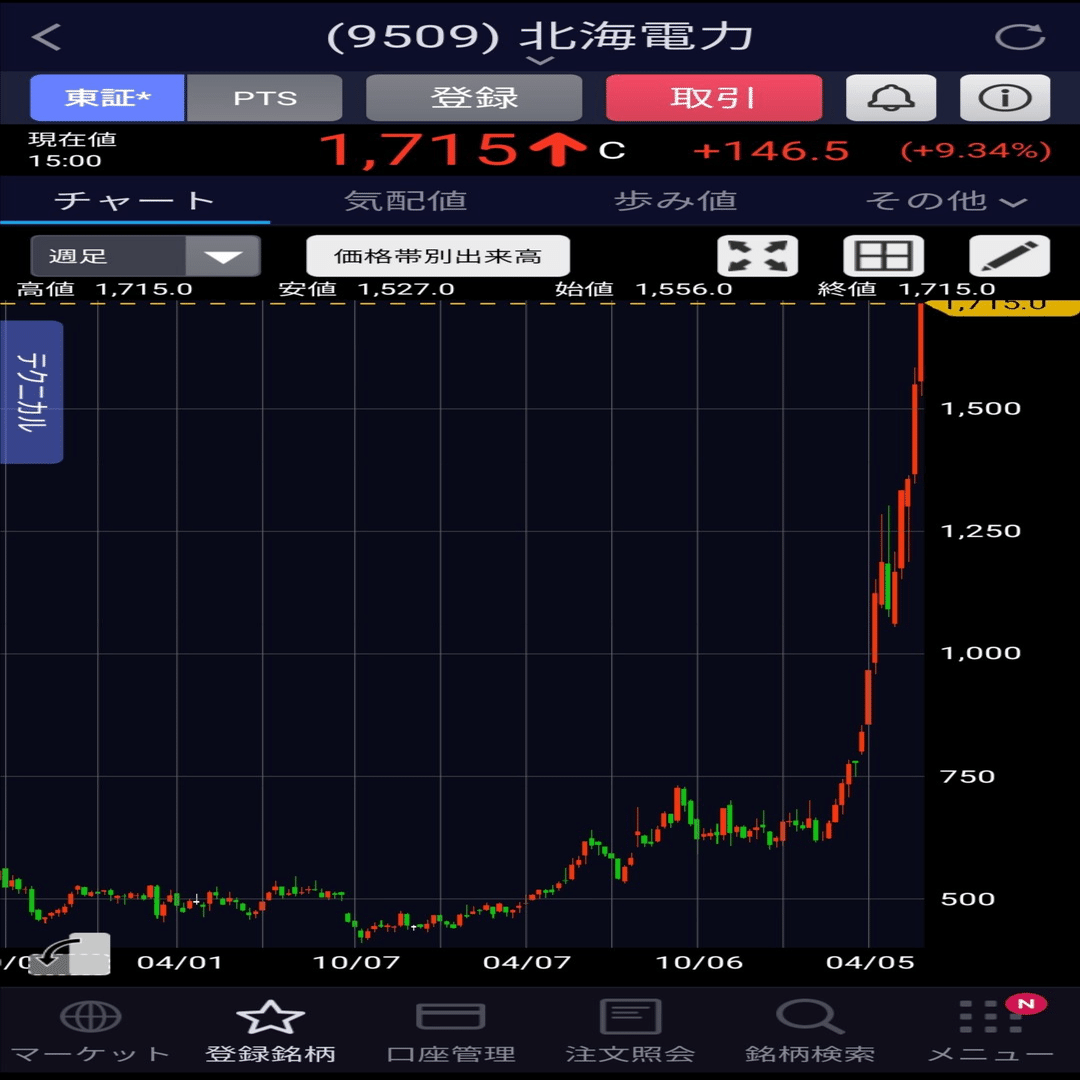Tap the percent change (+9.34%)
This screenshot has width=1080, height=1080.
[x=976, y=150]
